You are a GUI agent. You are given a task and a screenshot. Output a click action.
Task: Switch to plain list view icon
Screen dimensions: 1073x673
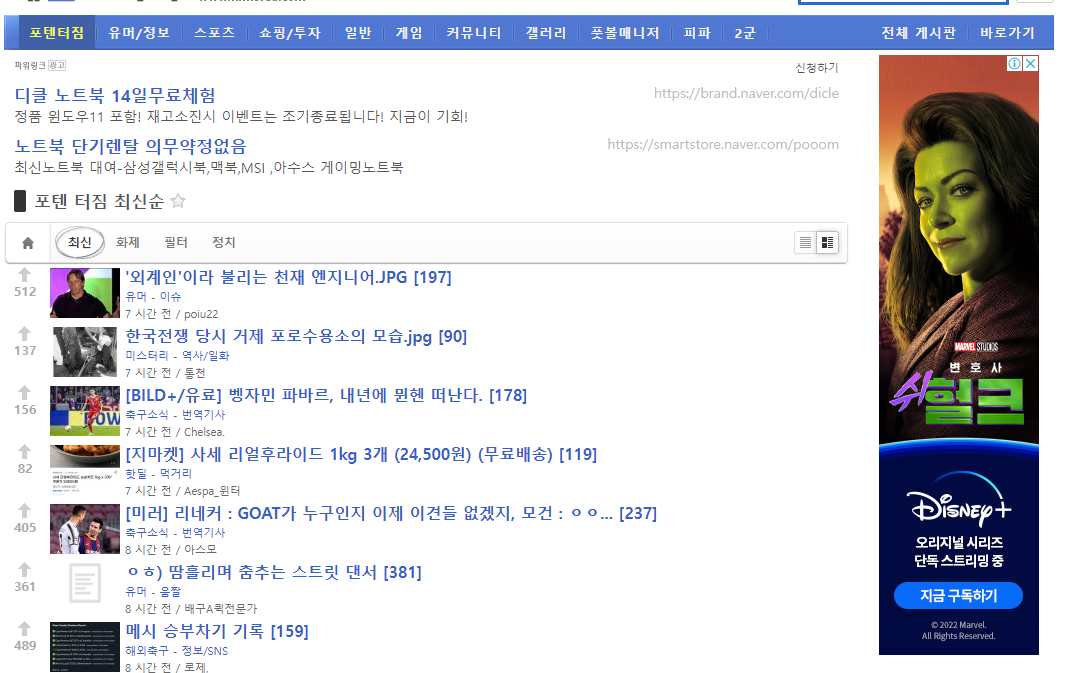pos(805,242)
